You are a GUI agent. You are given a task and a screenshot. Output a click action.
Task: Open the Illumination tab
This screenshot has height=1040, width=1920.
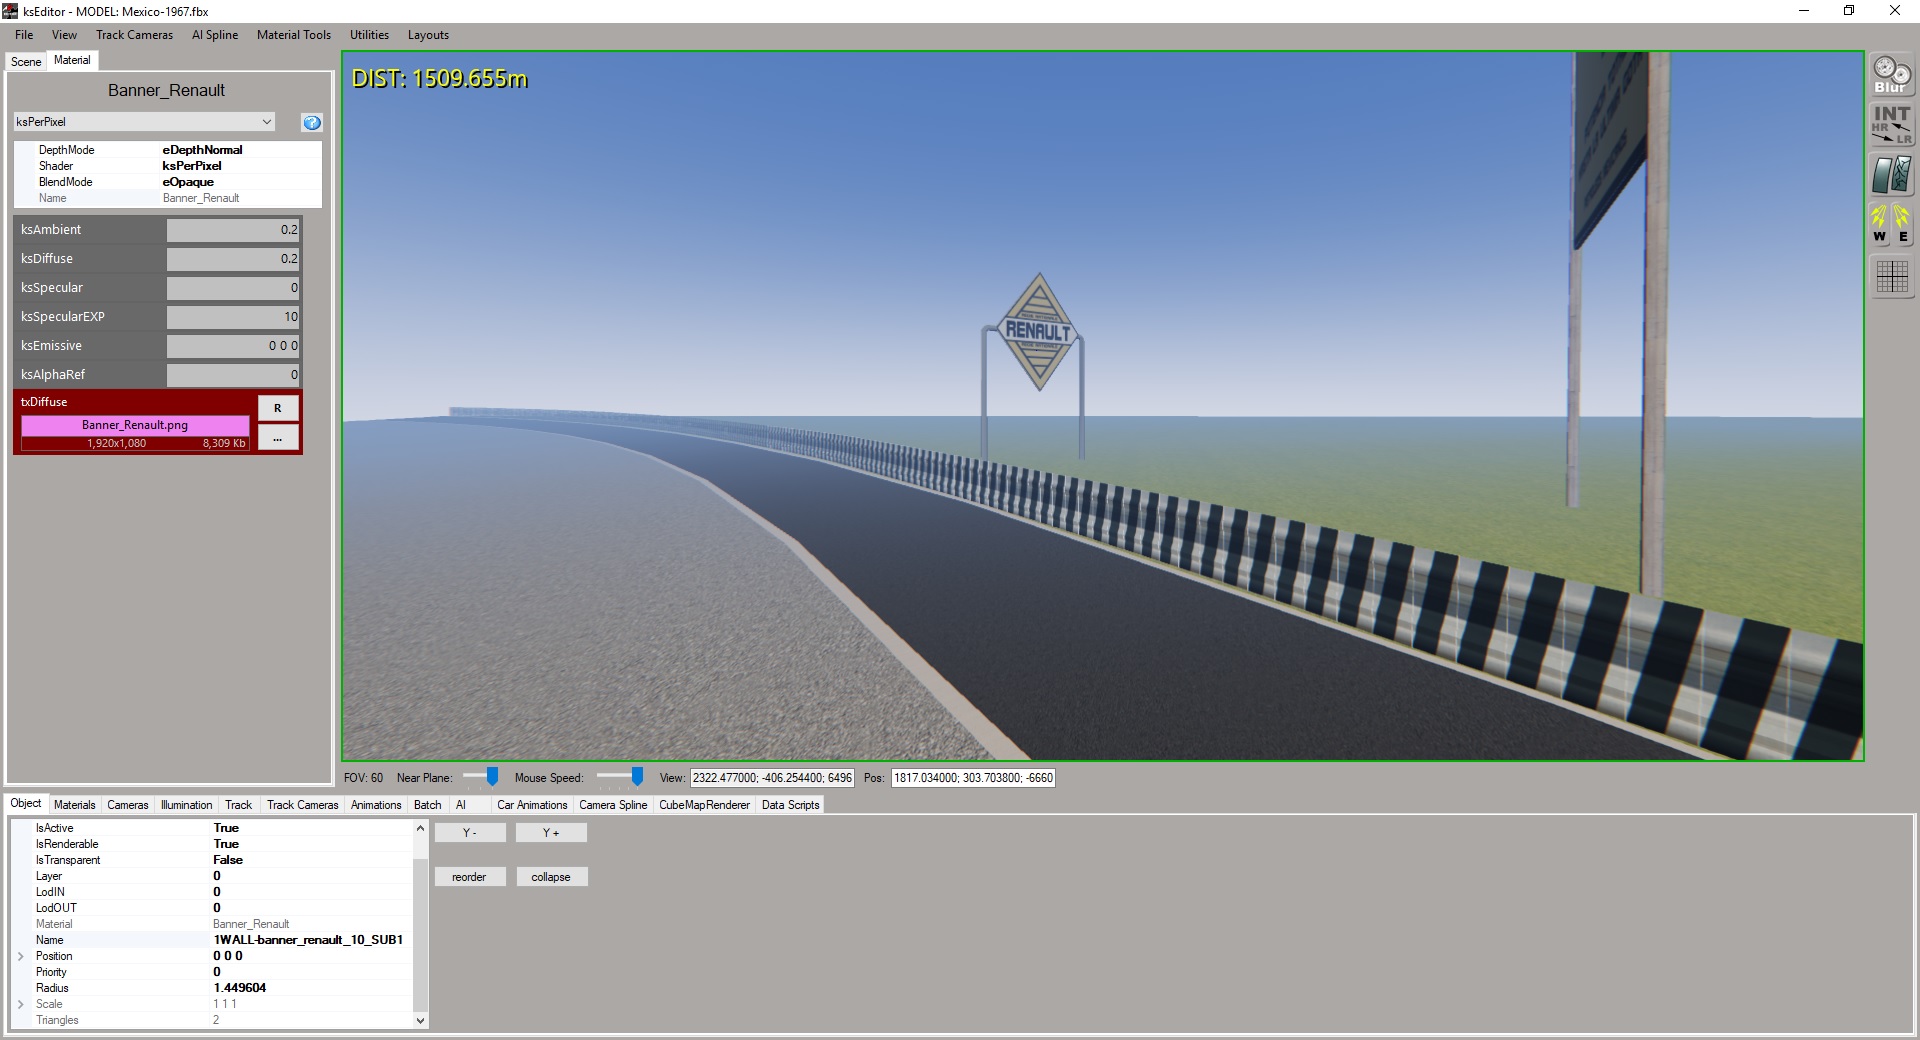[187, 805]
